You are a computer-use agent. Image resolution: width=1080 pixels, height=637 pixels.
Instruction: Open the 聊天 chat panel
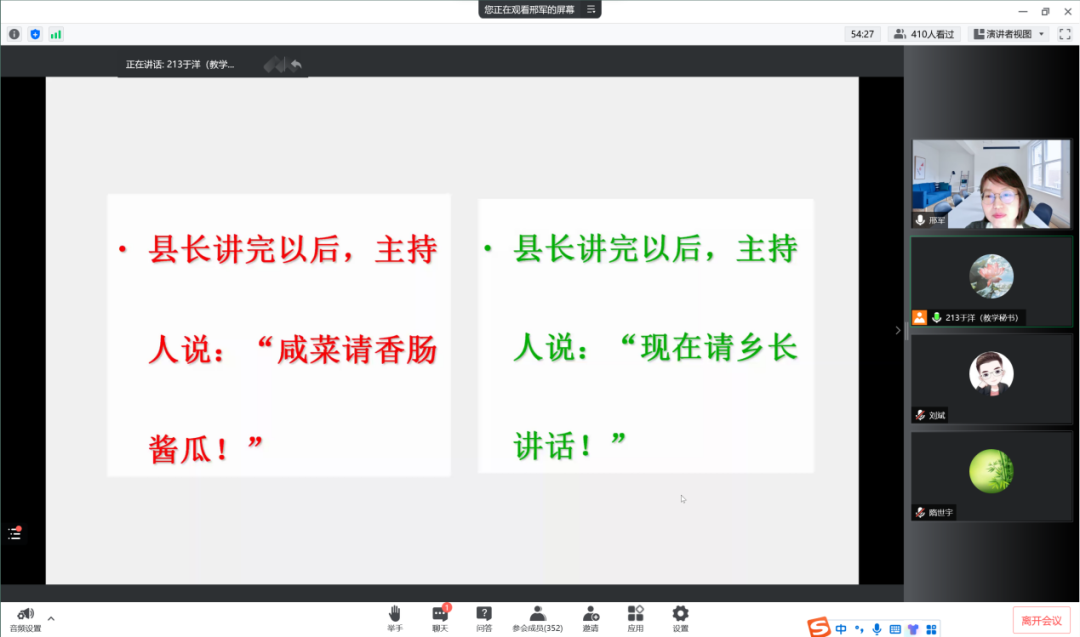pos(440,618)
